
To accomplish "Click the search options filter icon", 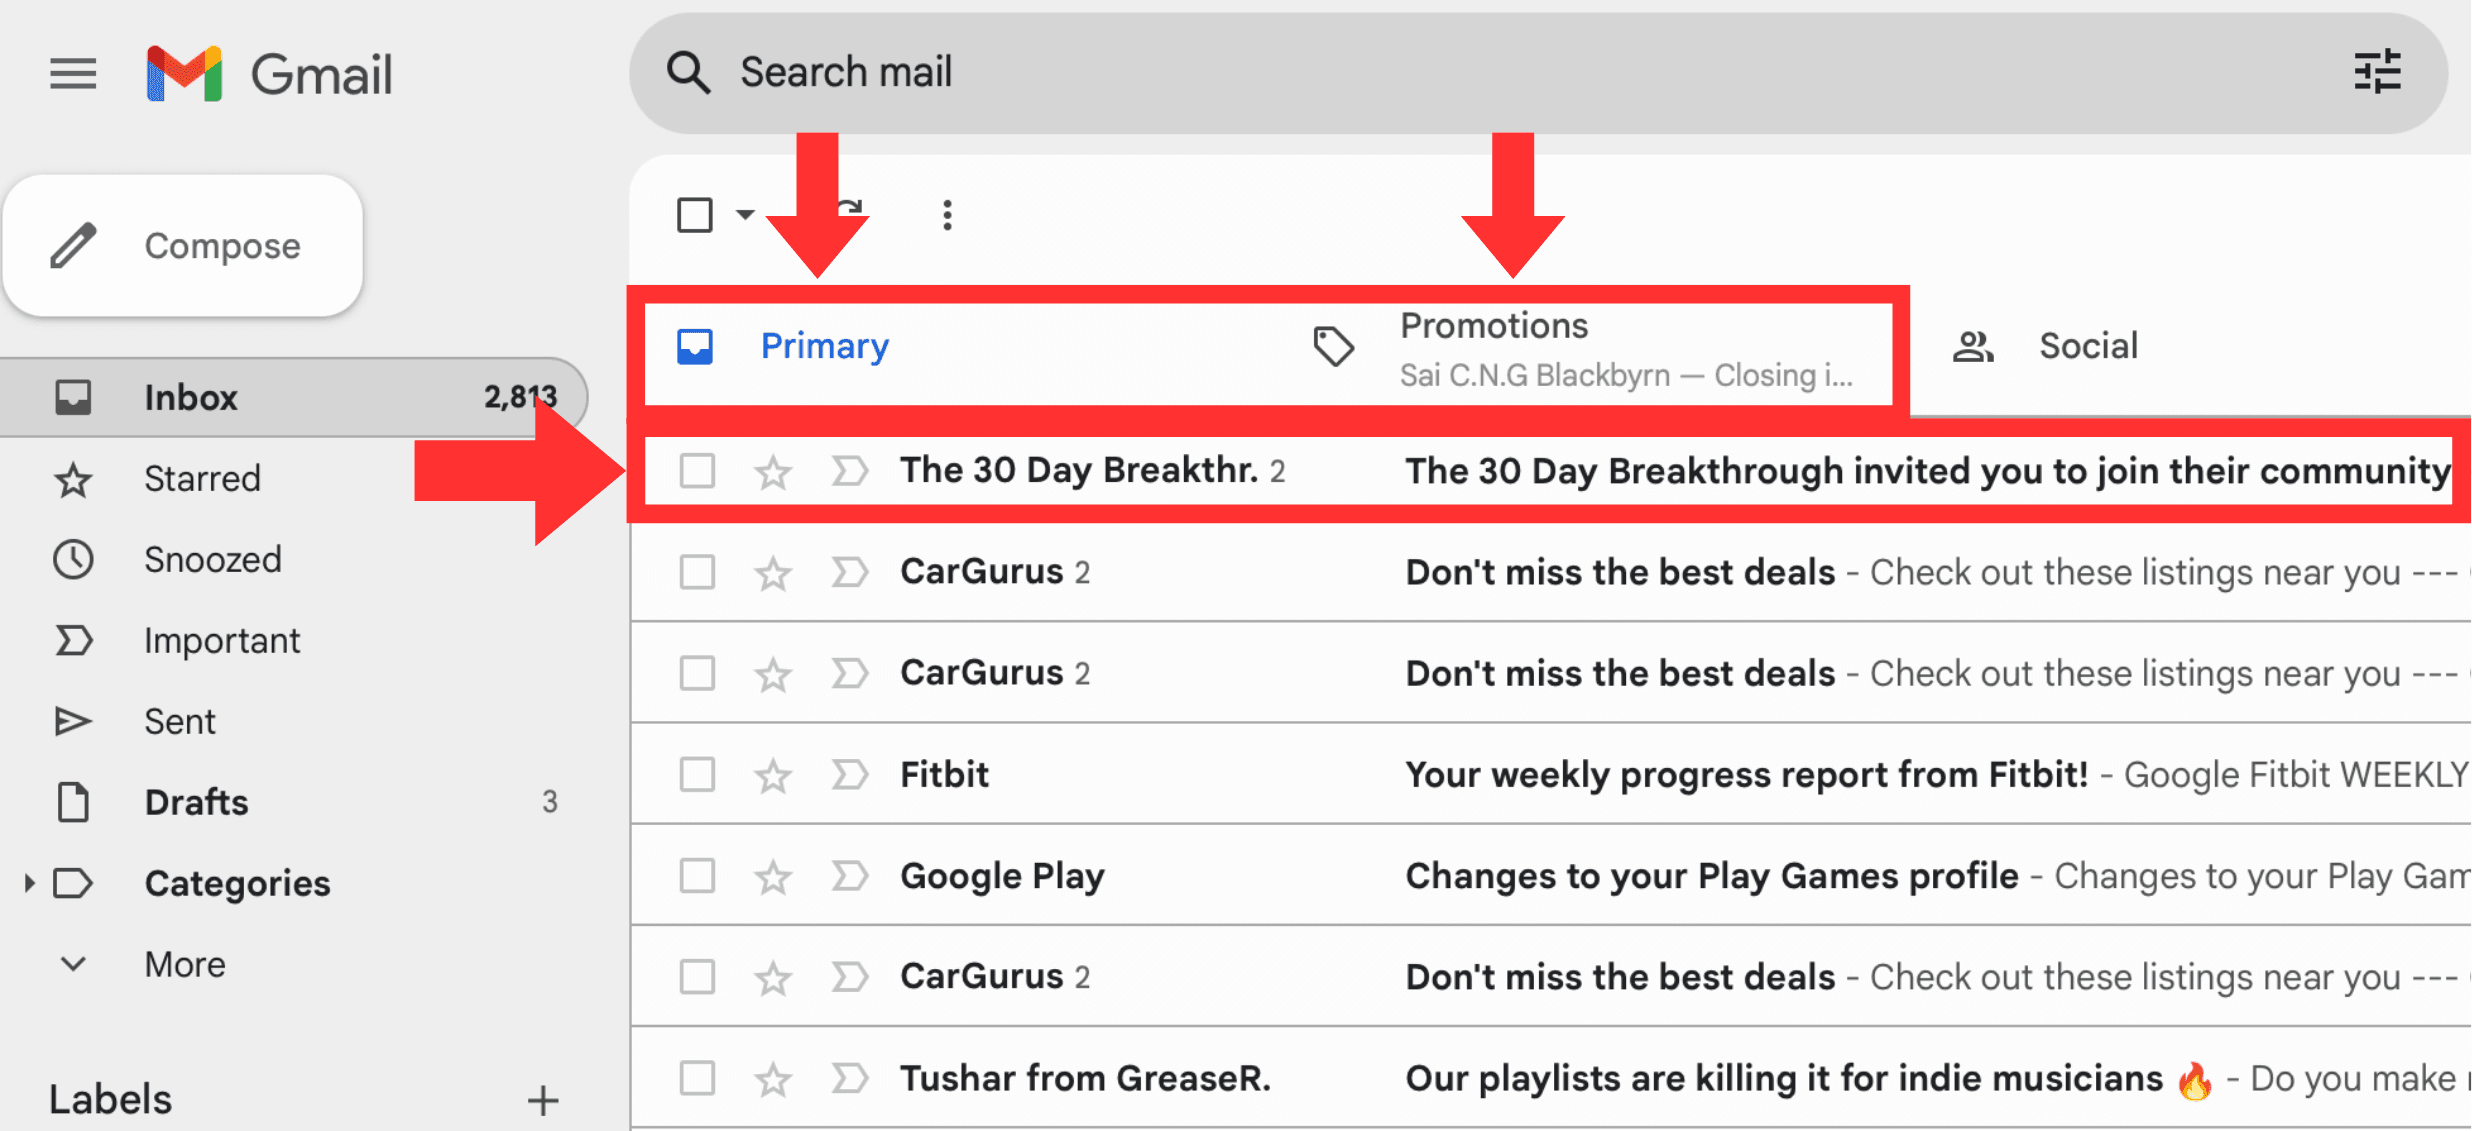I will (x=2377, y=72).
